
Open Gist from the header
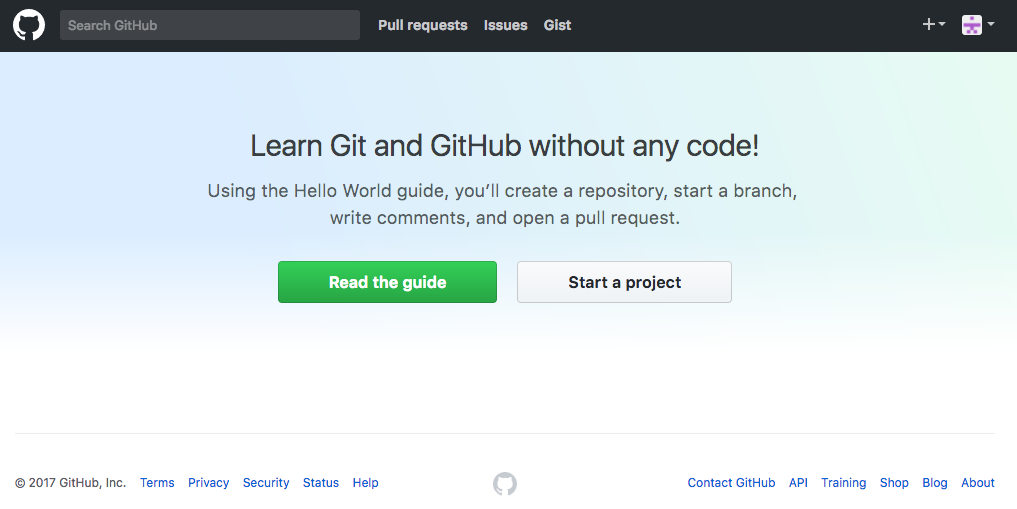557,25
